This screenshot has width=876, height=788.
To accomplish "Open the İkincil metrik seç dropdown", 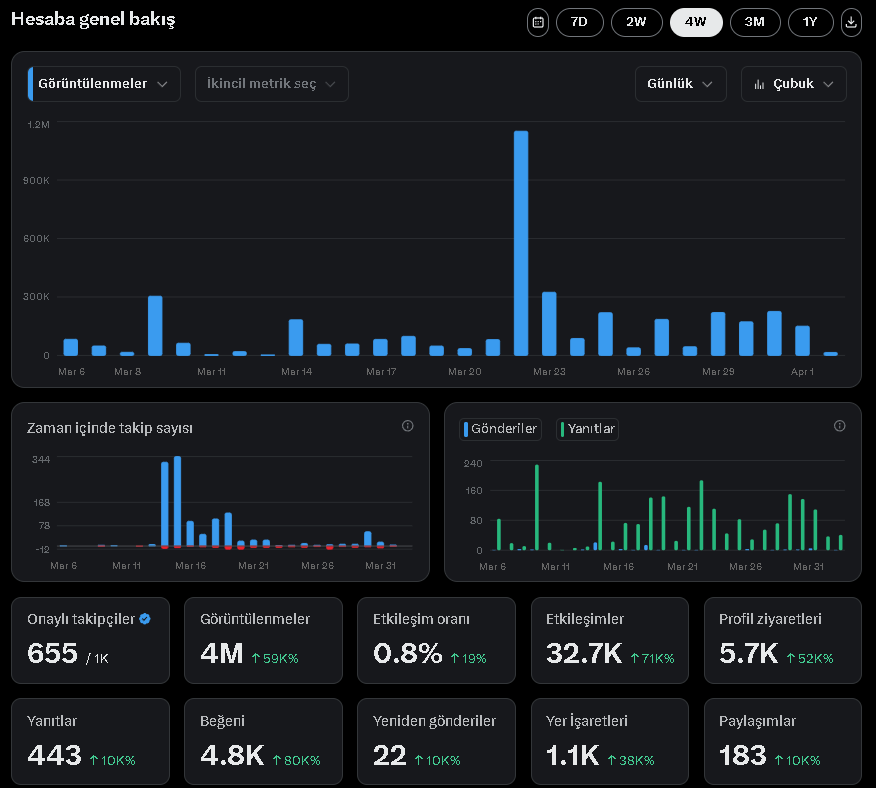I will click(x=271, y=84).
